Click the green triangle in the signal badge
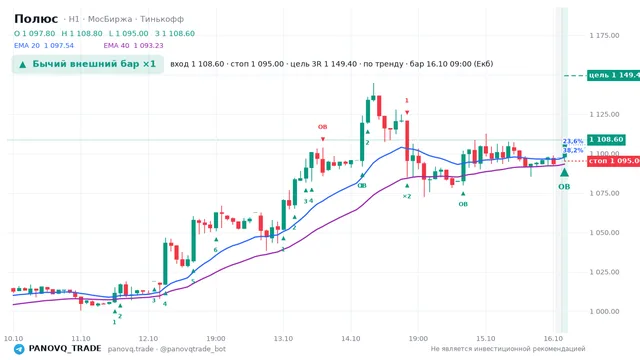Screen dimensions: 640x360 (23, 64)
